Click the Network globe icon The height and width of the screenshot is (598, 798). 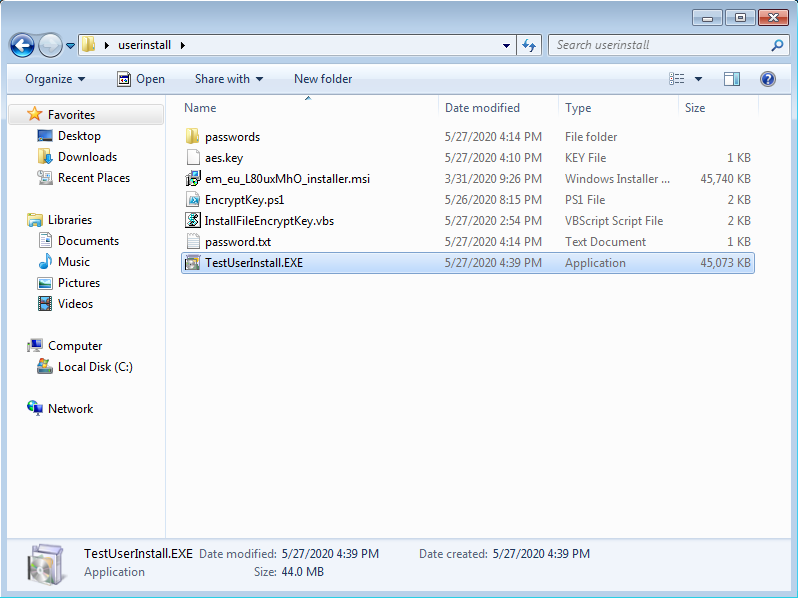[35, 408]
